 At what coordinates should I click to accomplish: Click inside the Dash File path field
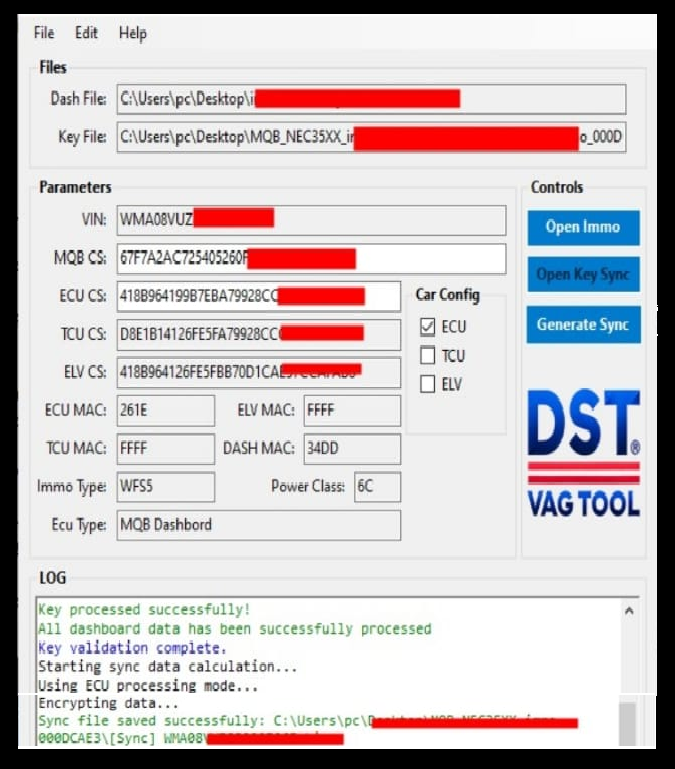coord(370,99)
